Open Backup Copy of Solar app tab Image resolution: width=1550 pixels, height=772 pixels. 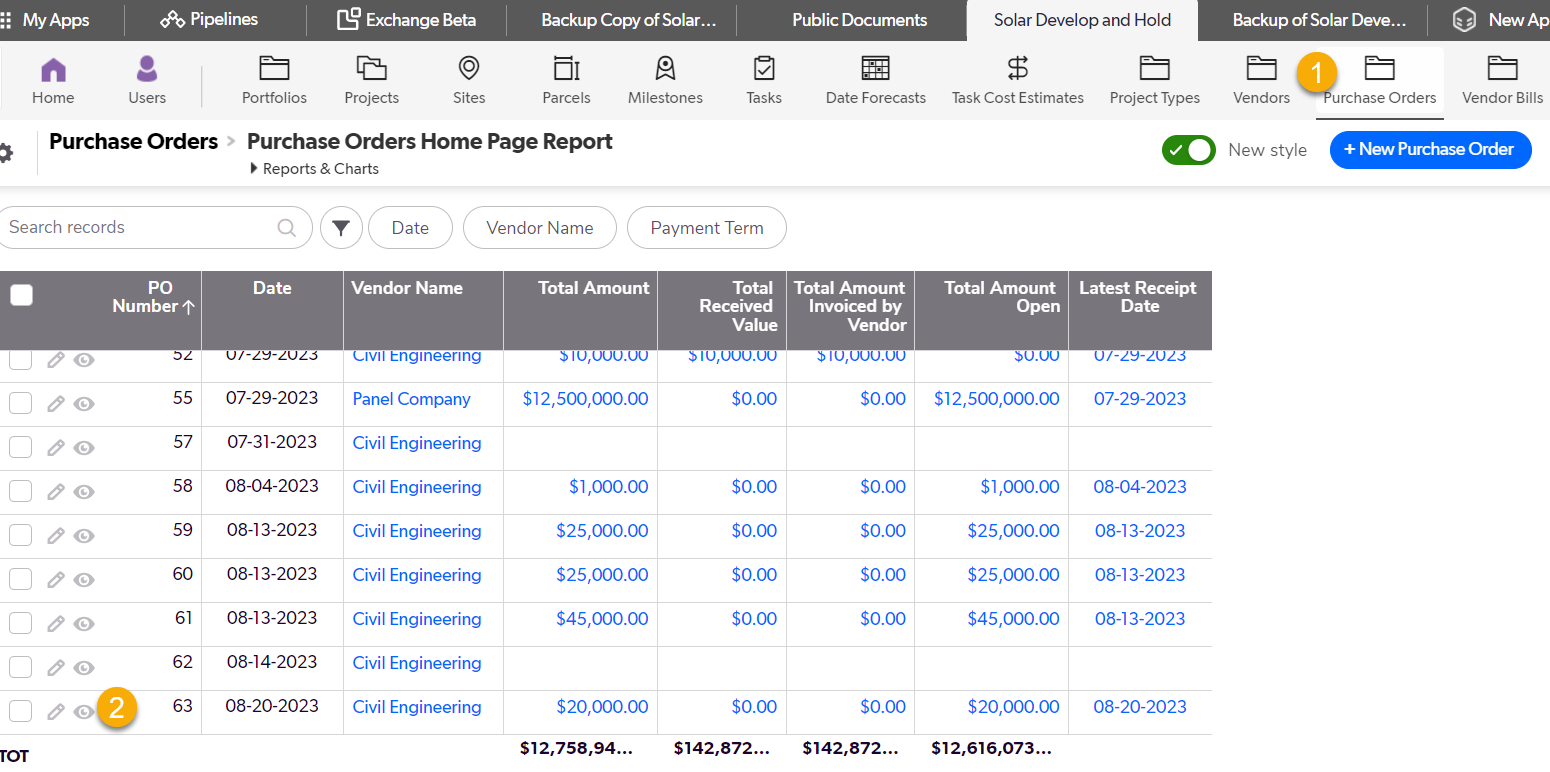point(629,20)
